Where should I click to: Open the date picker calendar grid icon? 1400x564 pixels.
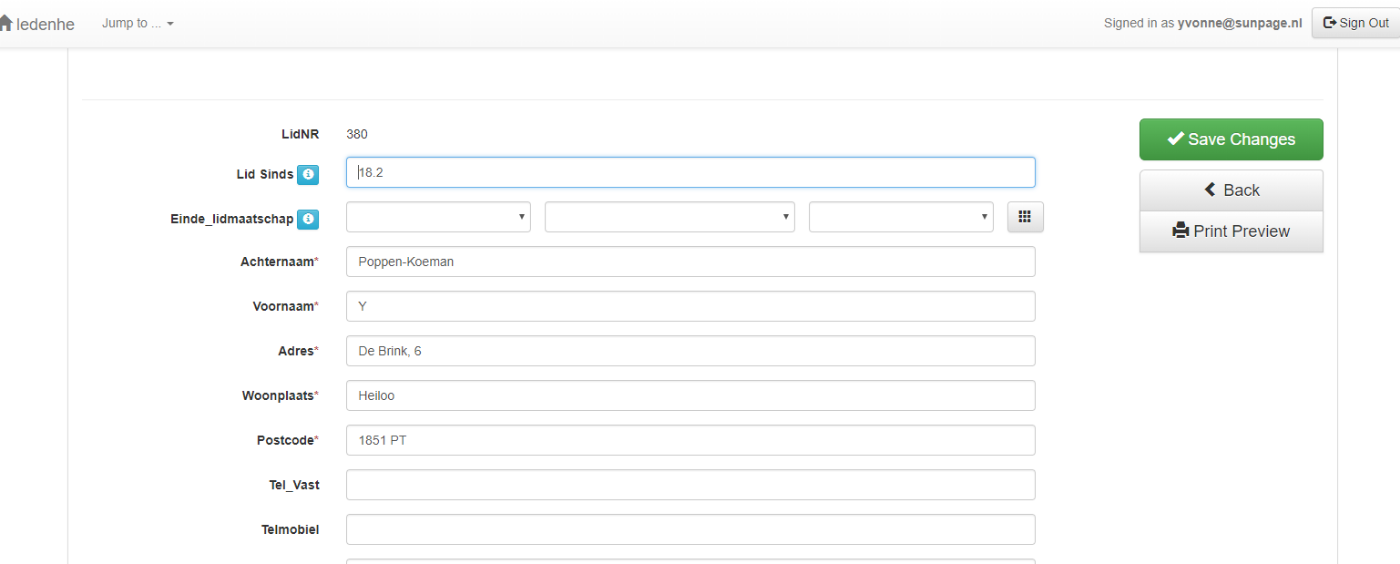(1025, 217)
